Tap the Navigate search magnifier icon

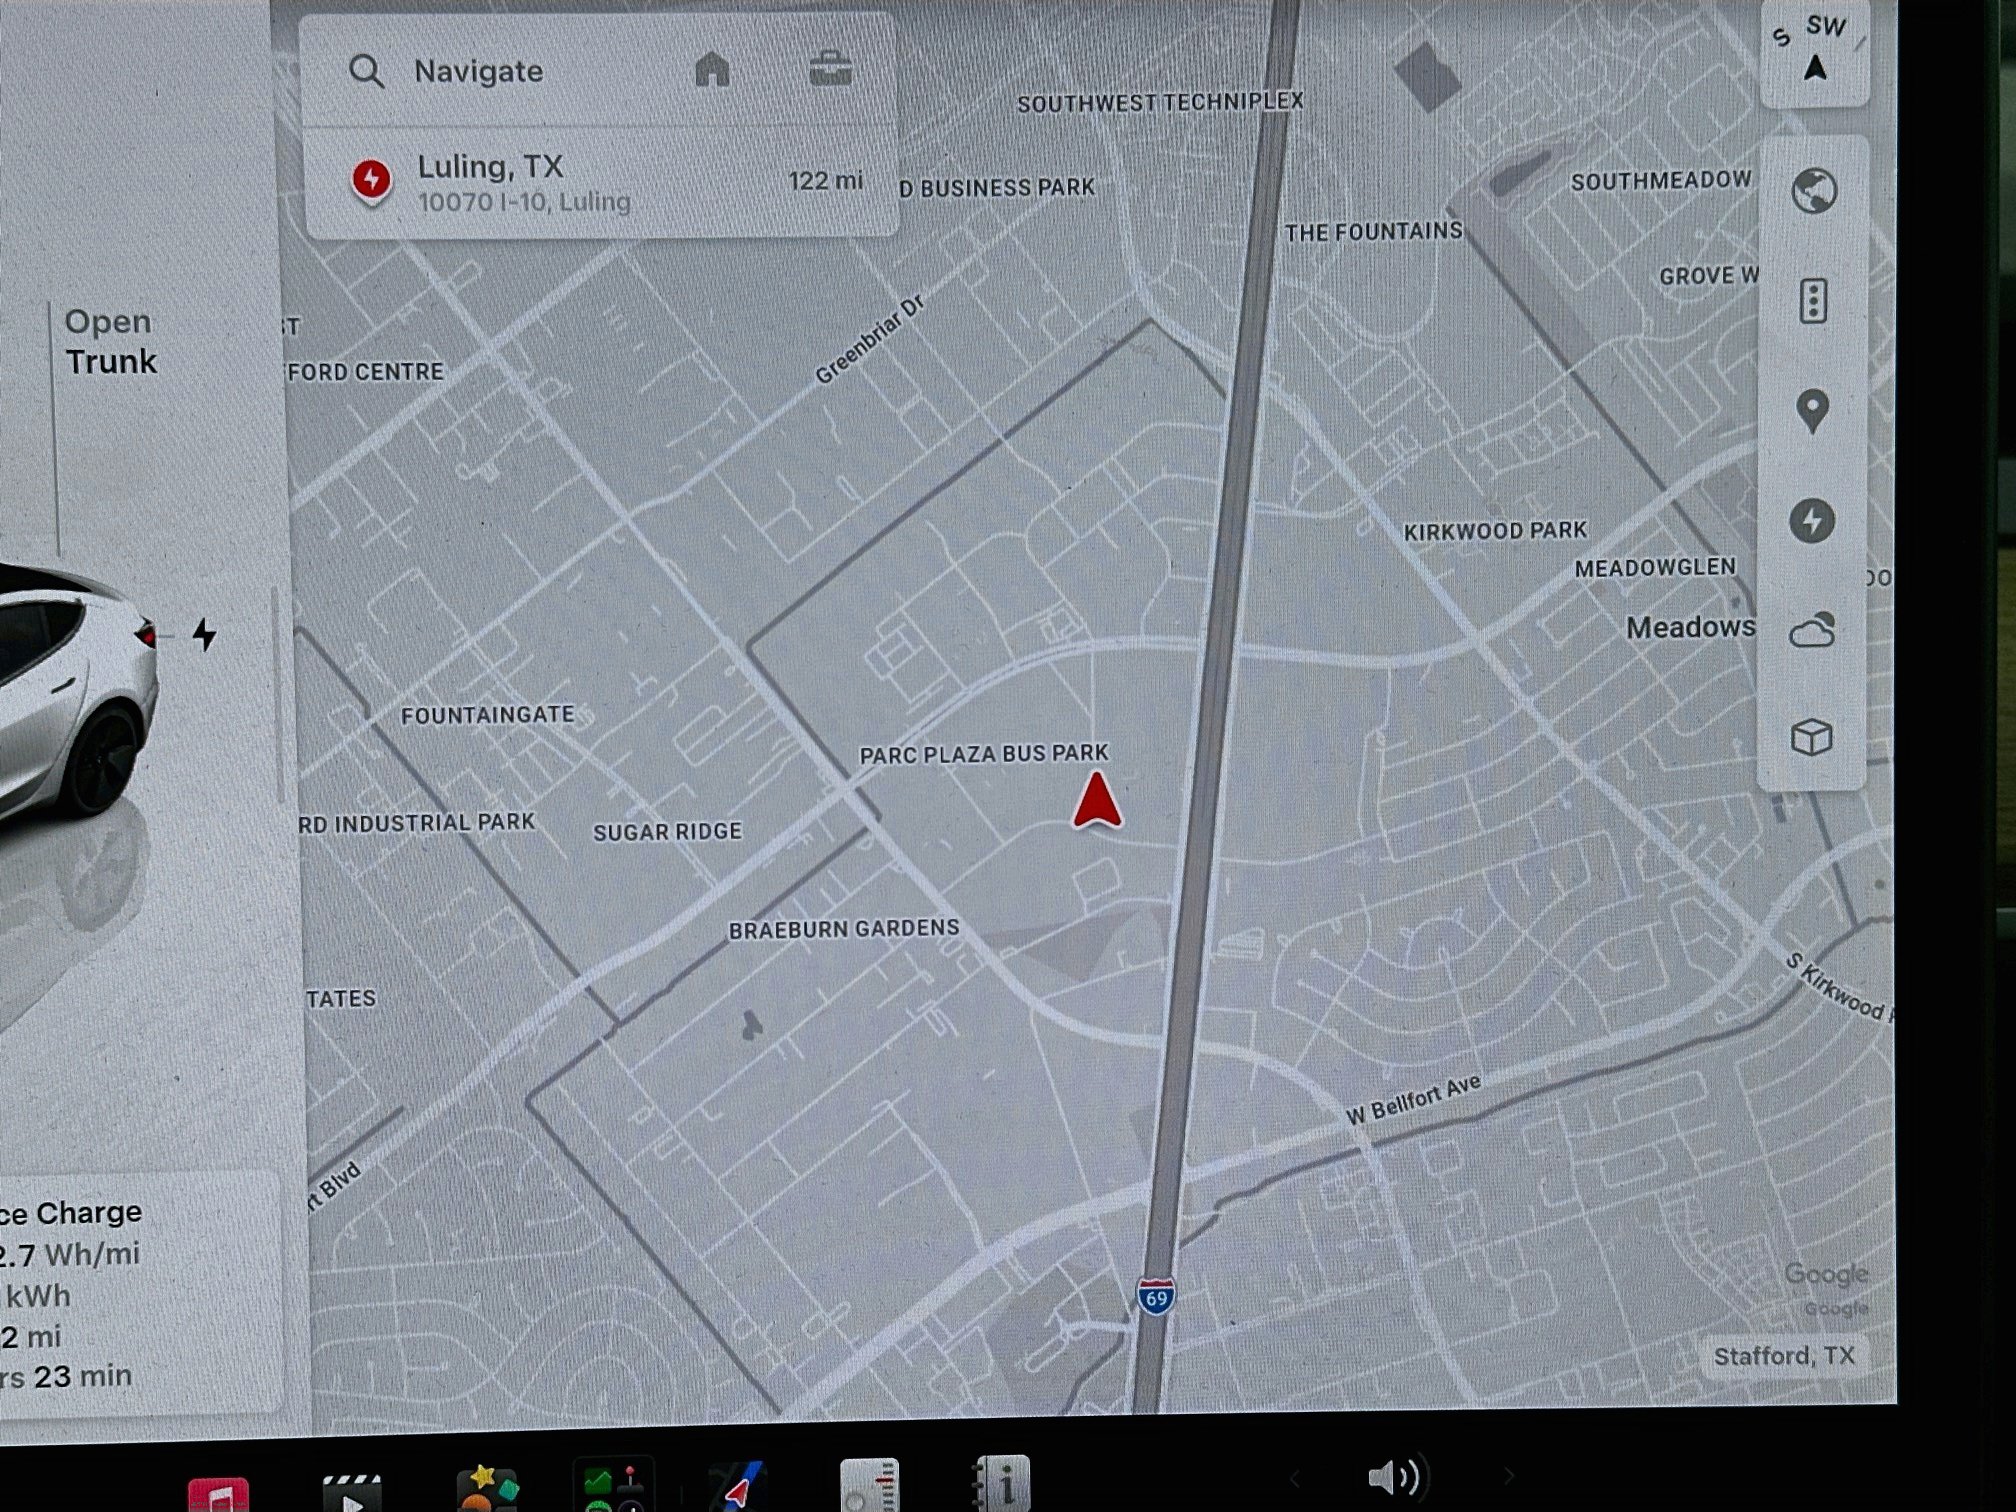(x=366, y=71)
